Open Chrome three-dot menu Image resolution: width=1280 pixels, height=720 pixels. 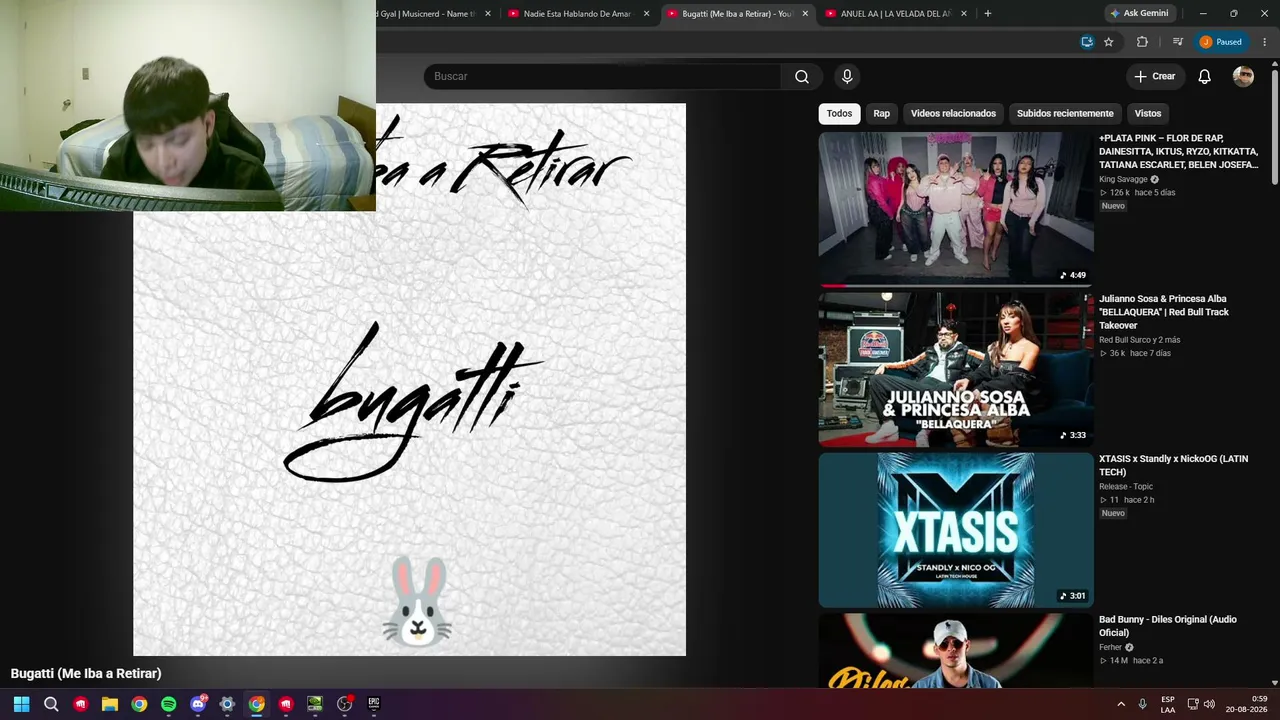1265,42
